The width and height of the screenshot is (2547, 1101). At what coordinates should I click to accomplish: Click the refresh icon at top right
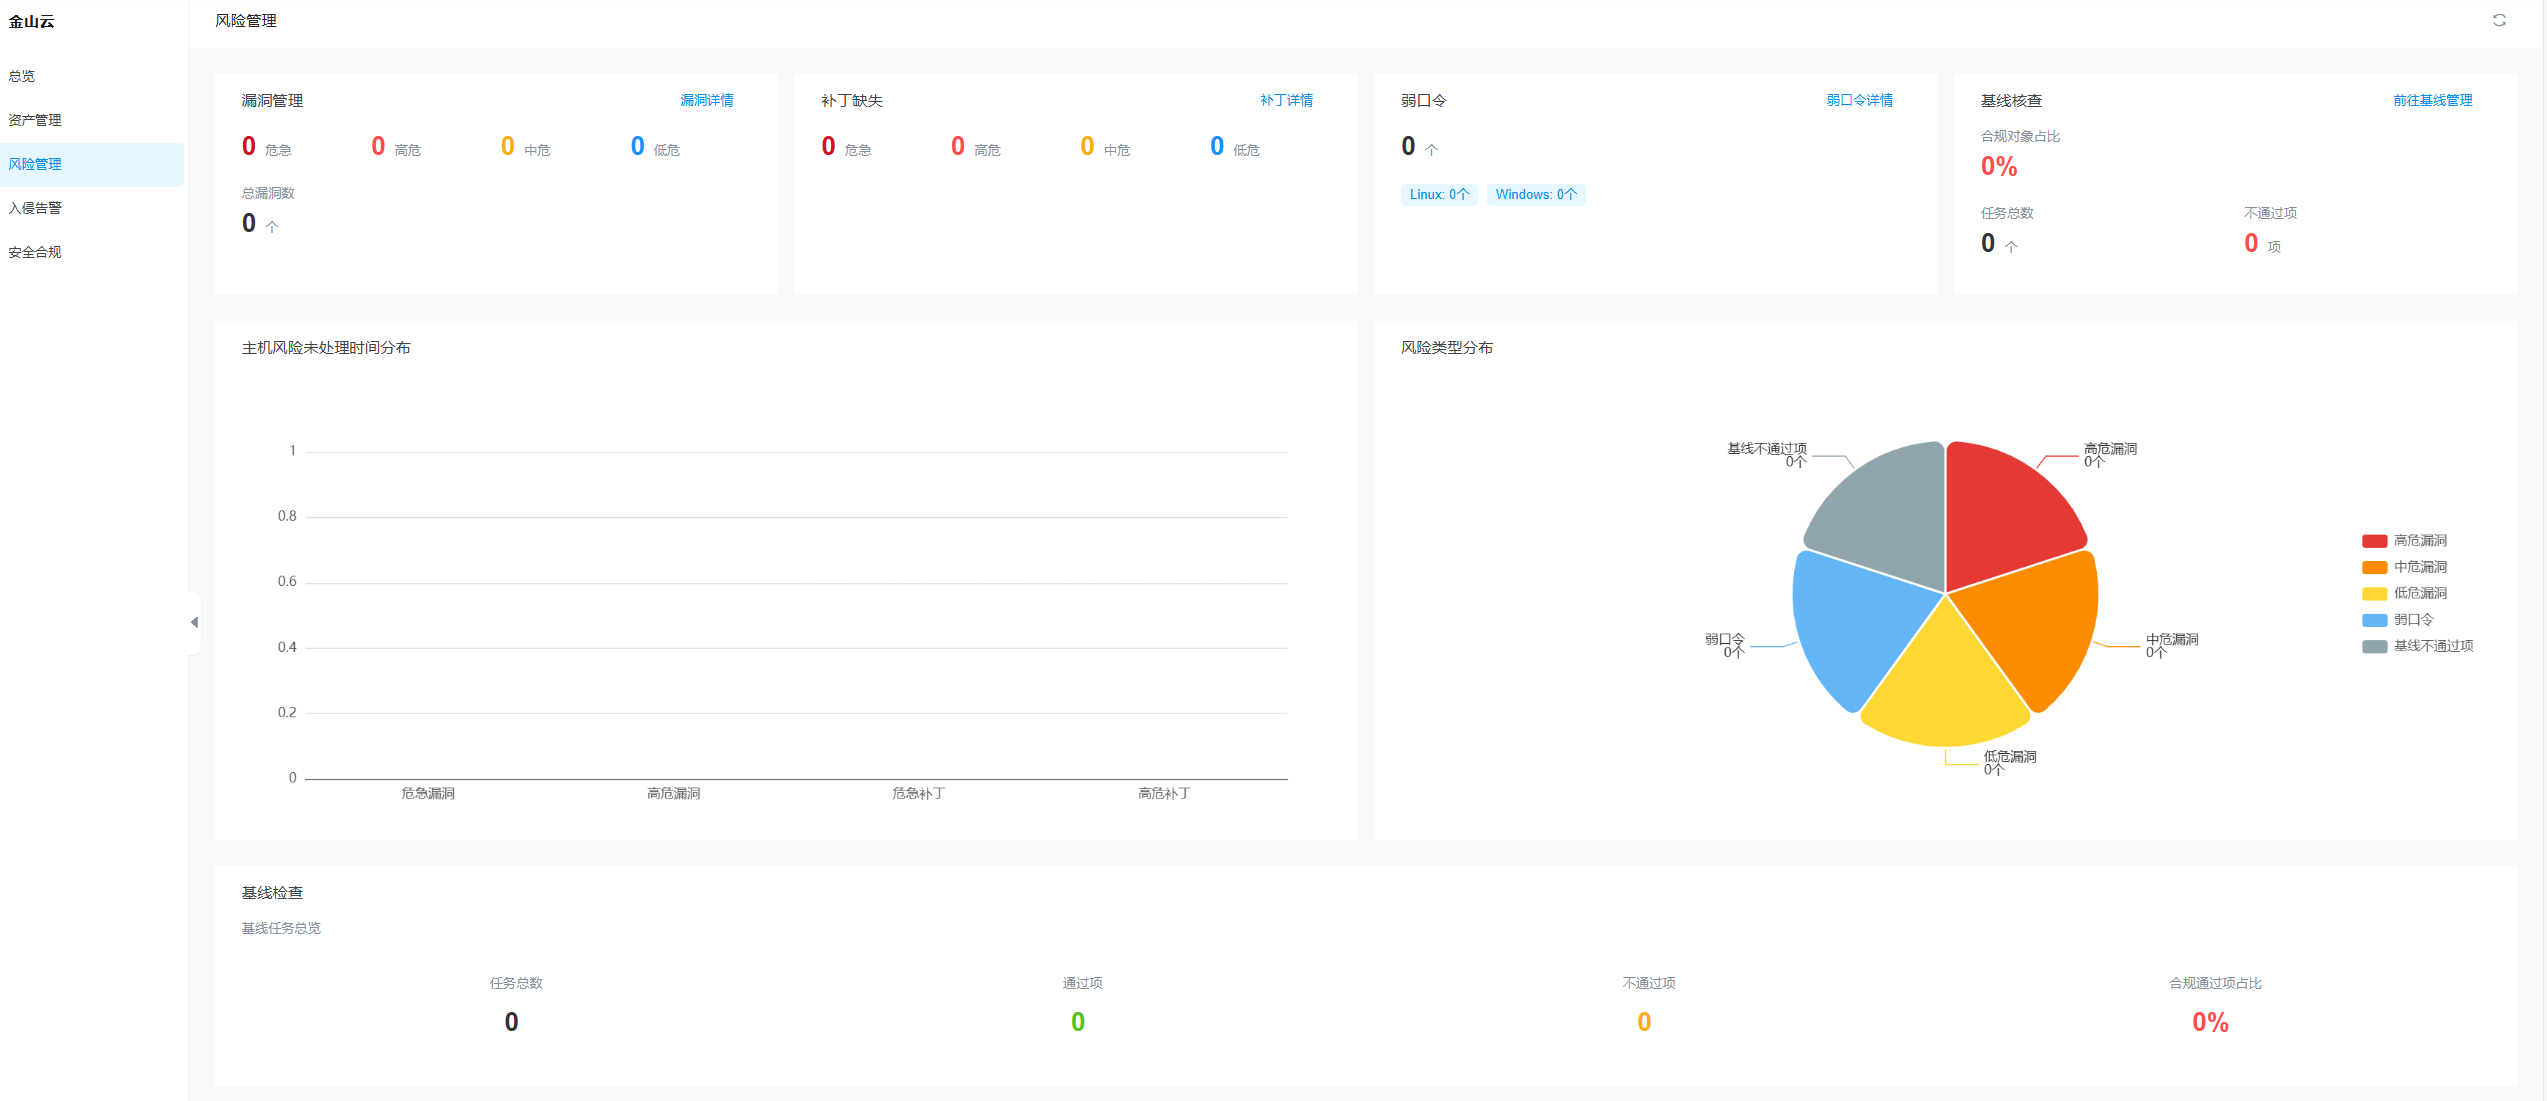[x=2498, y=20]
